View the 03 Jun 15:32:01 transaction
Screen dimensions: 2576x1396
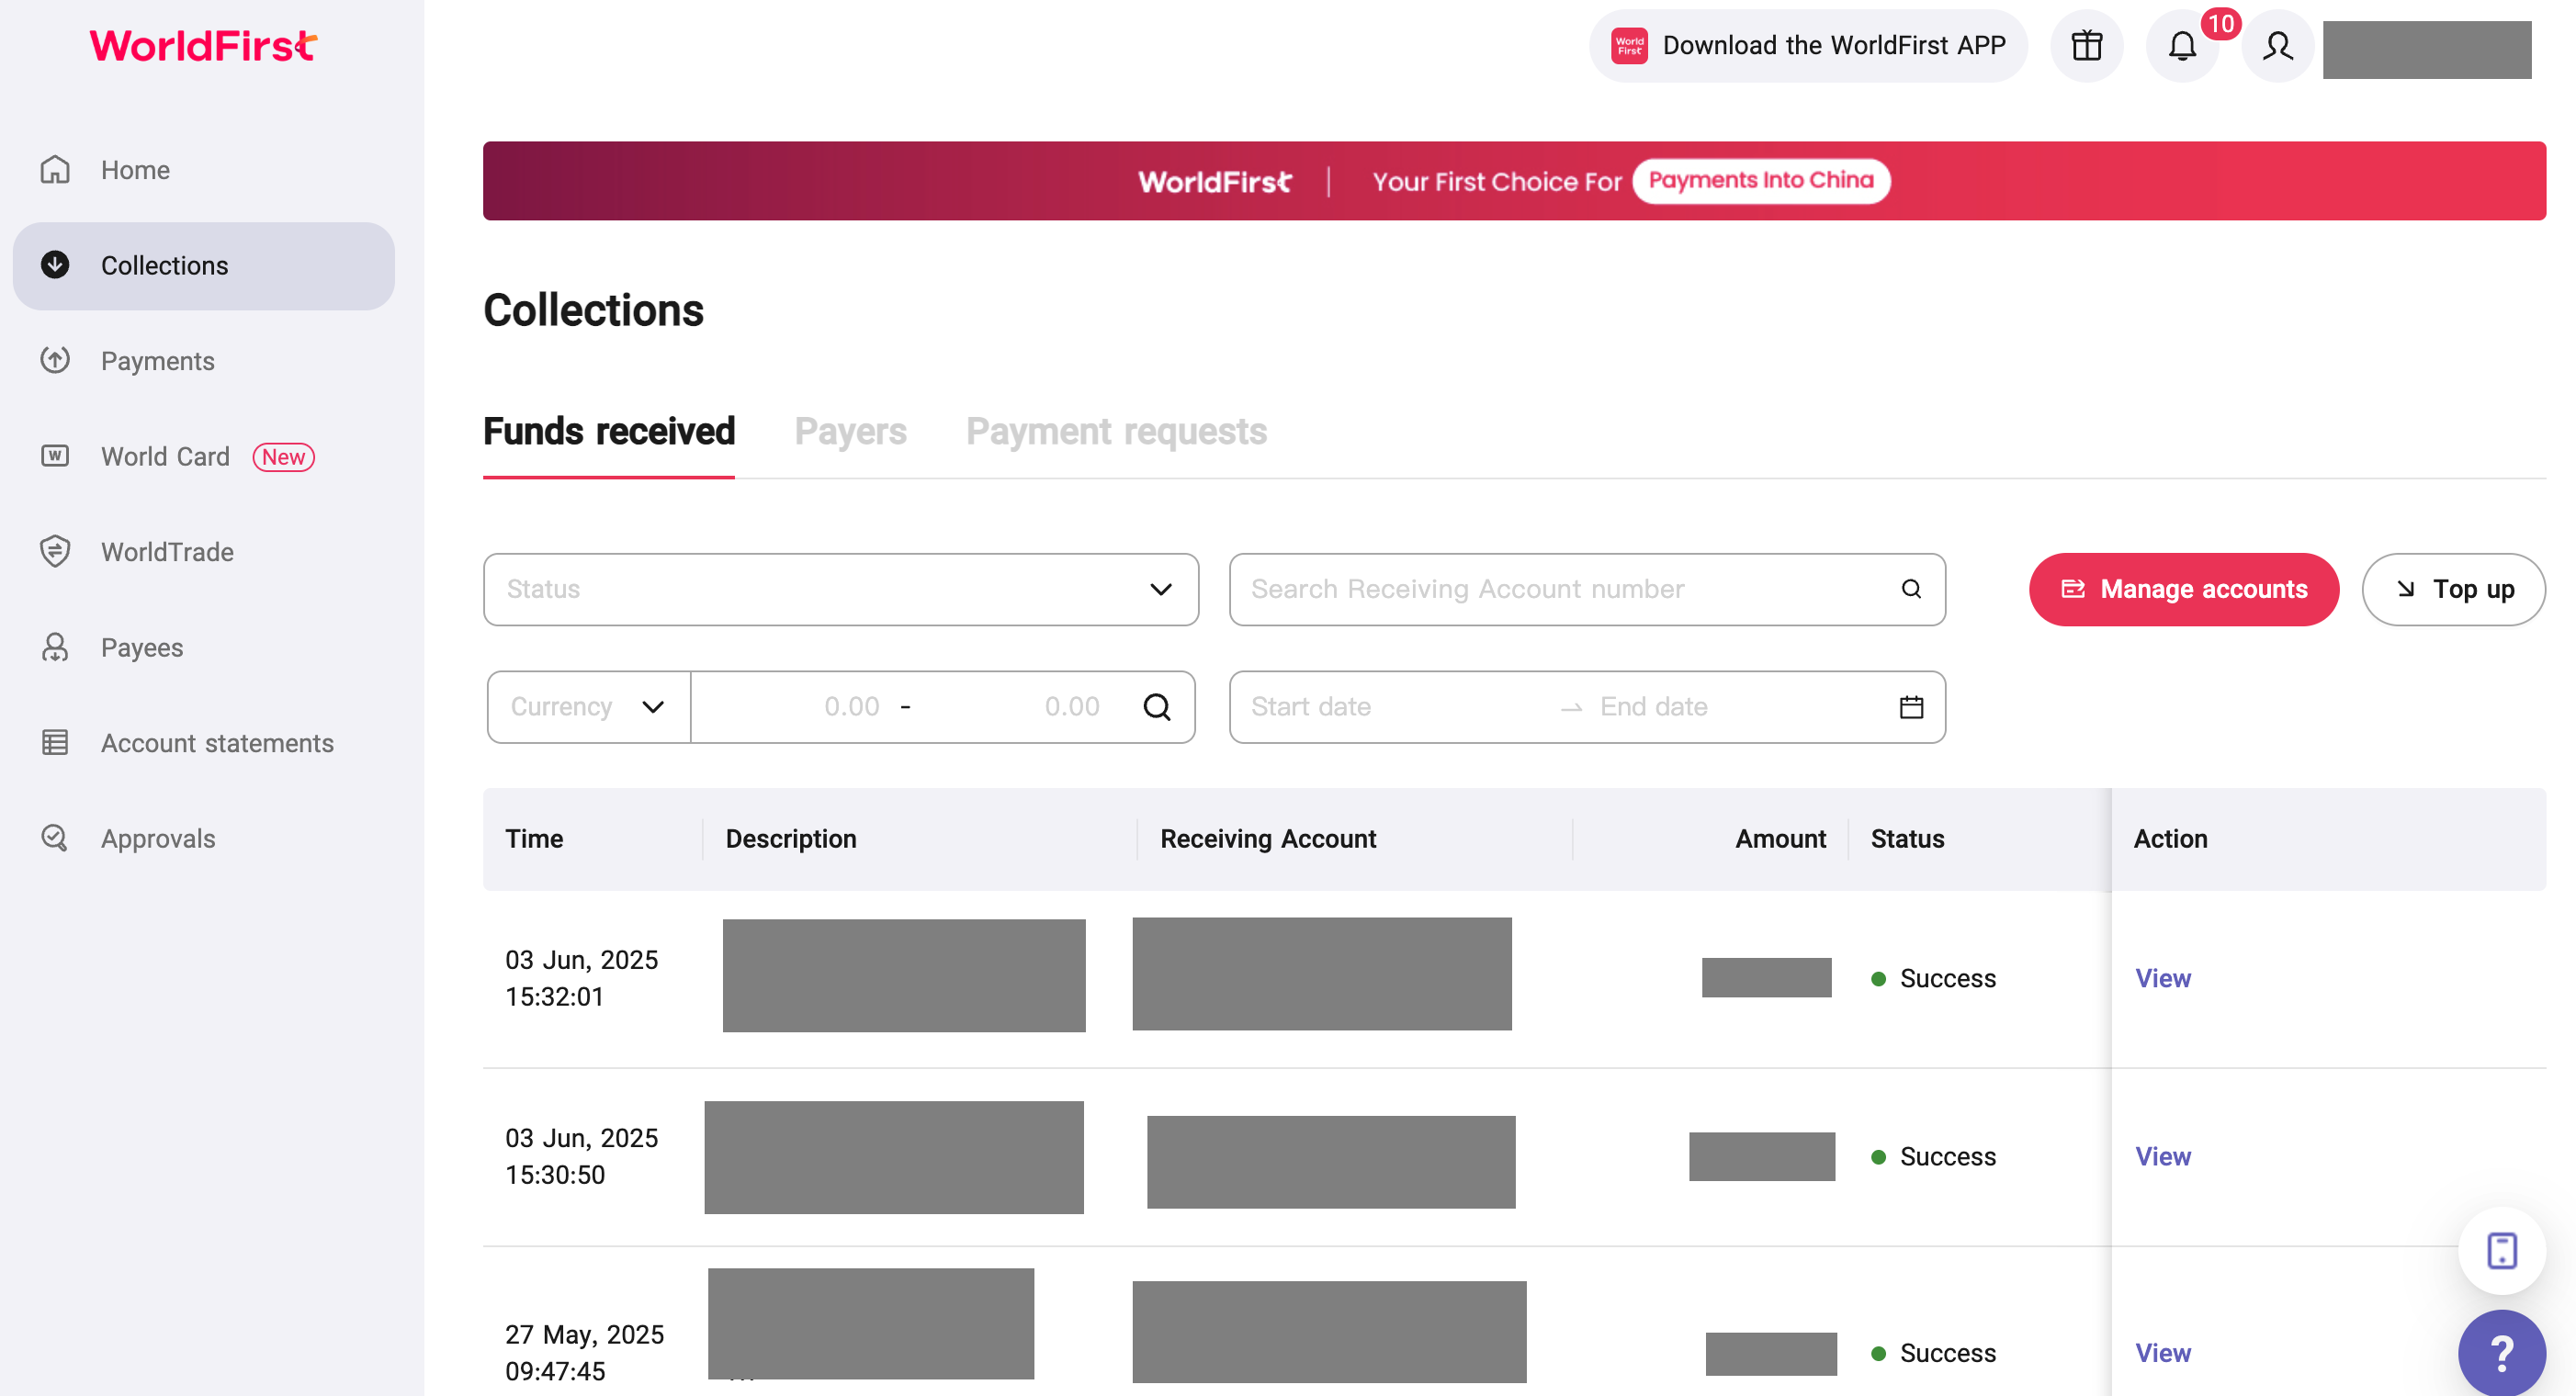click(2163, 978)
